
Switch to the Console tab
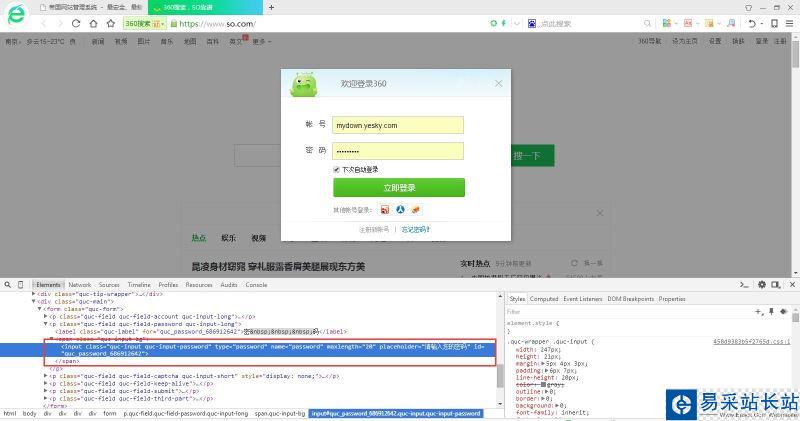click(256, 285)
